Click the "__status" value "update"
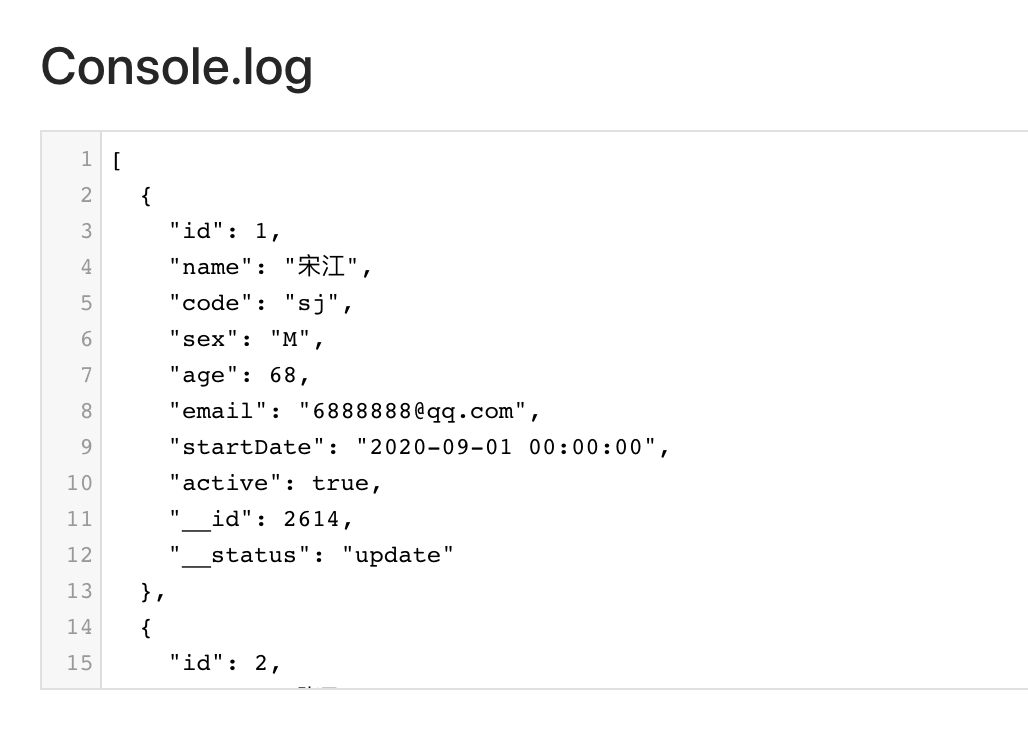Screen dimensions: 1028x742 398,555
